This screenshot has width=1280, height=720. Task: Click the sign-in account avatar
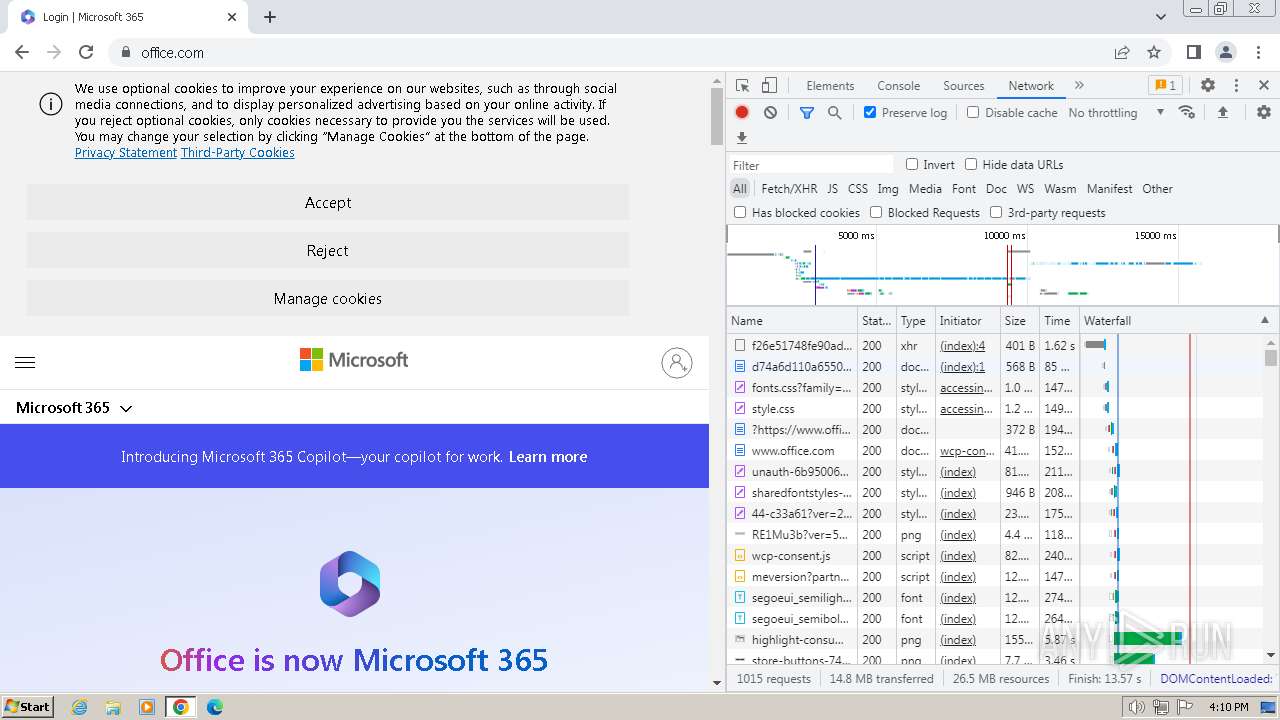677,362
